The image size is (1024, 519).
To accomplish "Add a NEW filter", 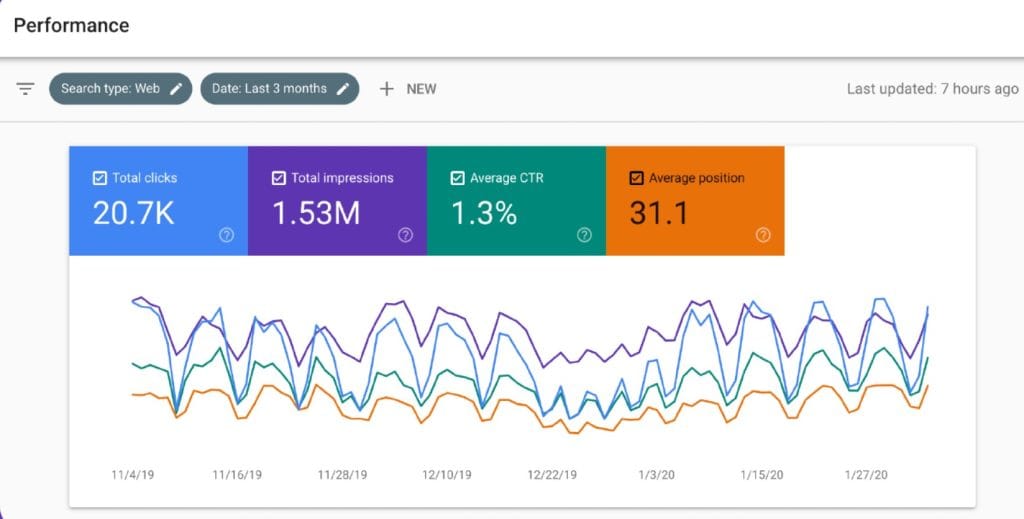I will point(420,89).
